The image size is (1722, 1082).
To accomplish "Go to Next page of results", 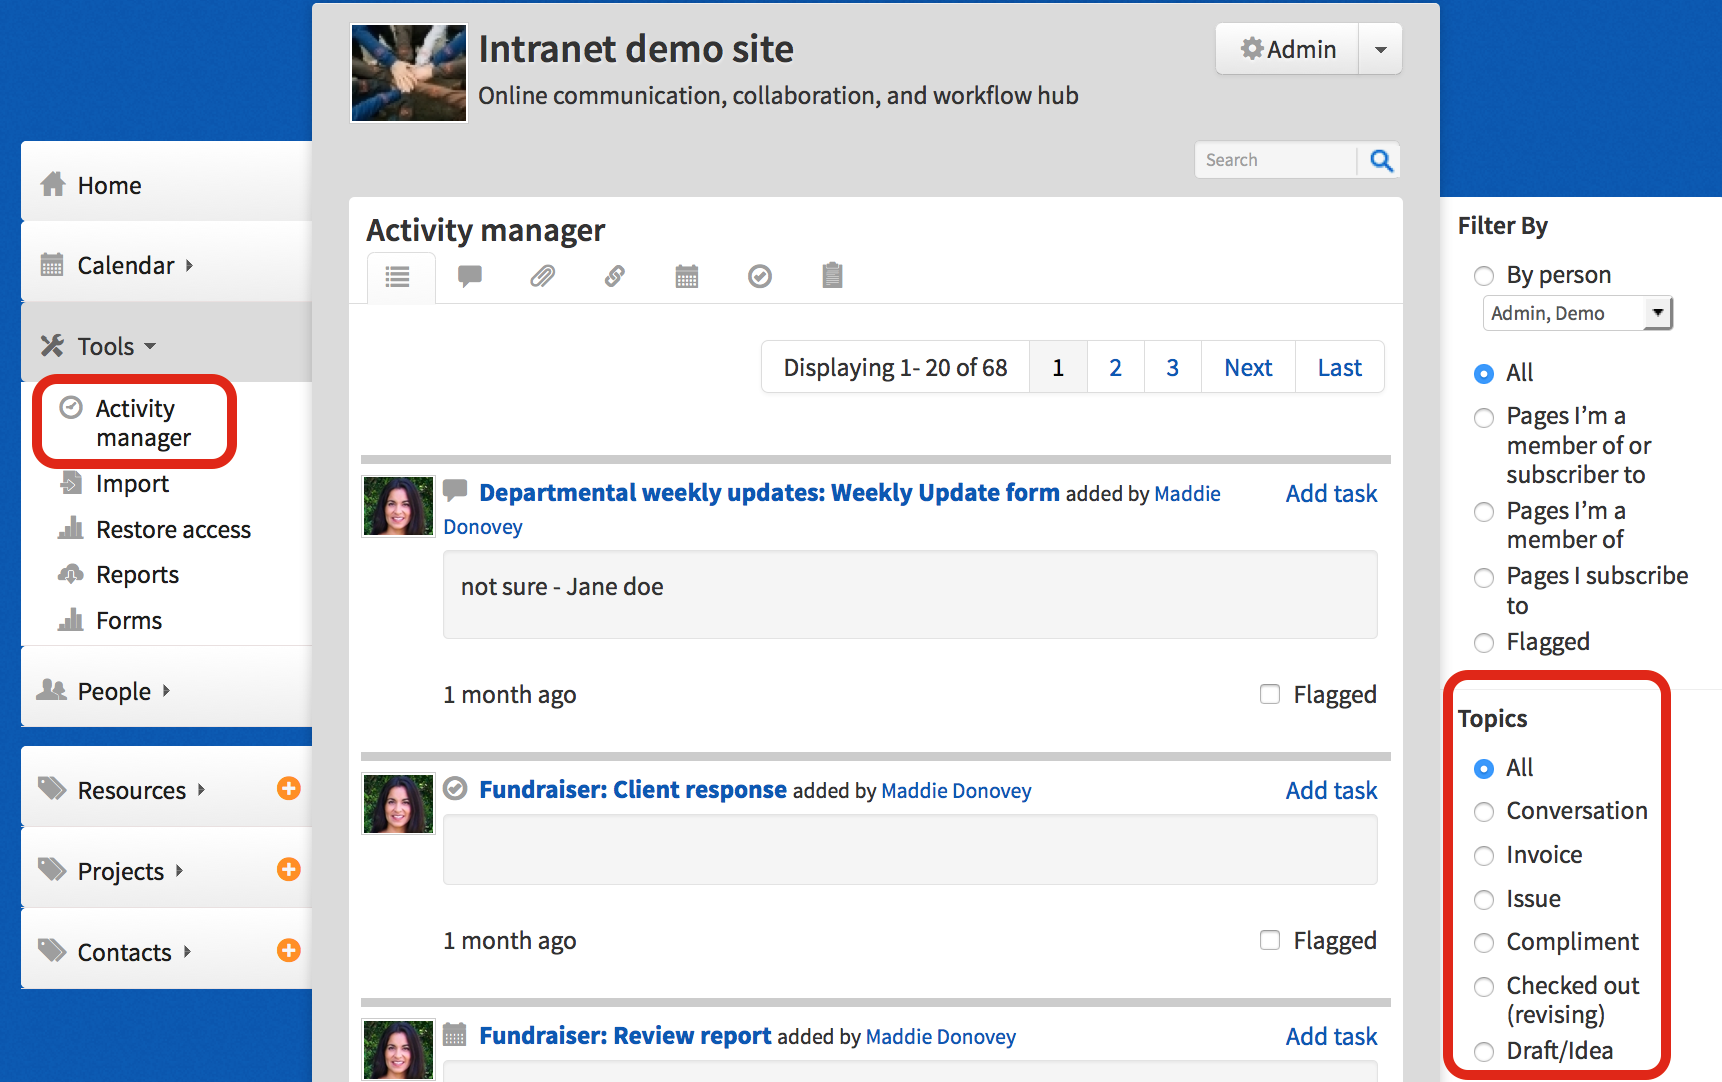I will (1247, 368).
